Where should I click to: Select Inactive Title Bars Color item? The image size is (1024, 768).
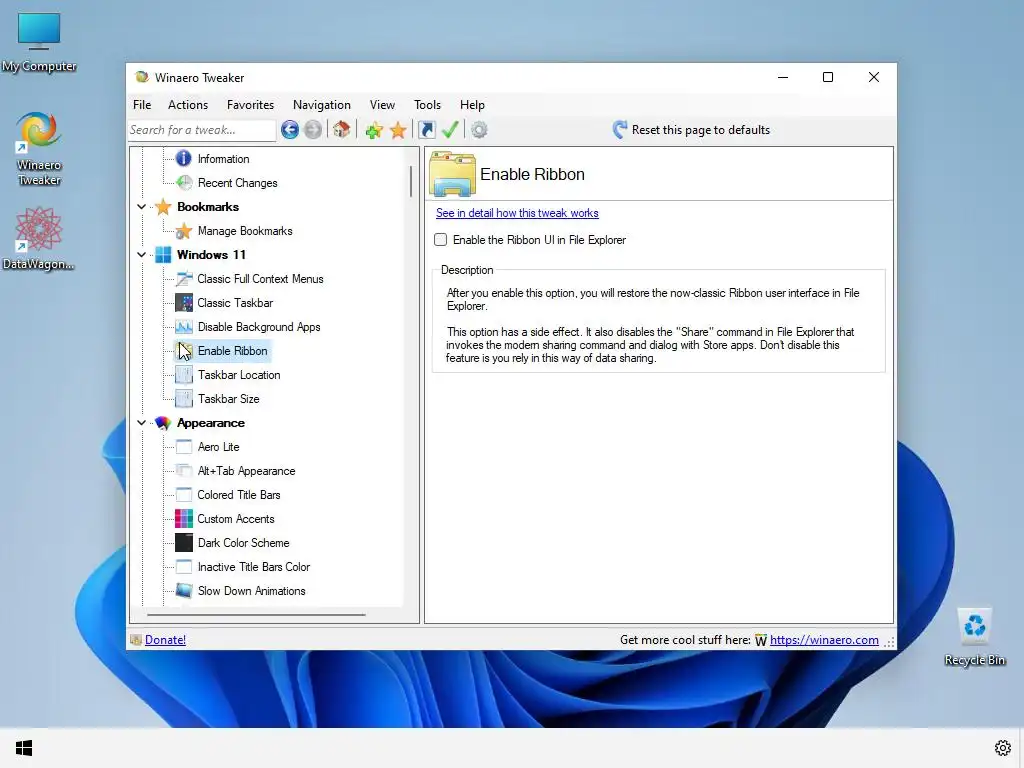(253, 567)
